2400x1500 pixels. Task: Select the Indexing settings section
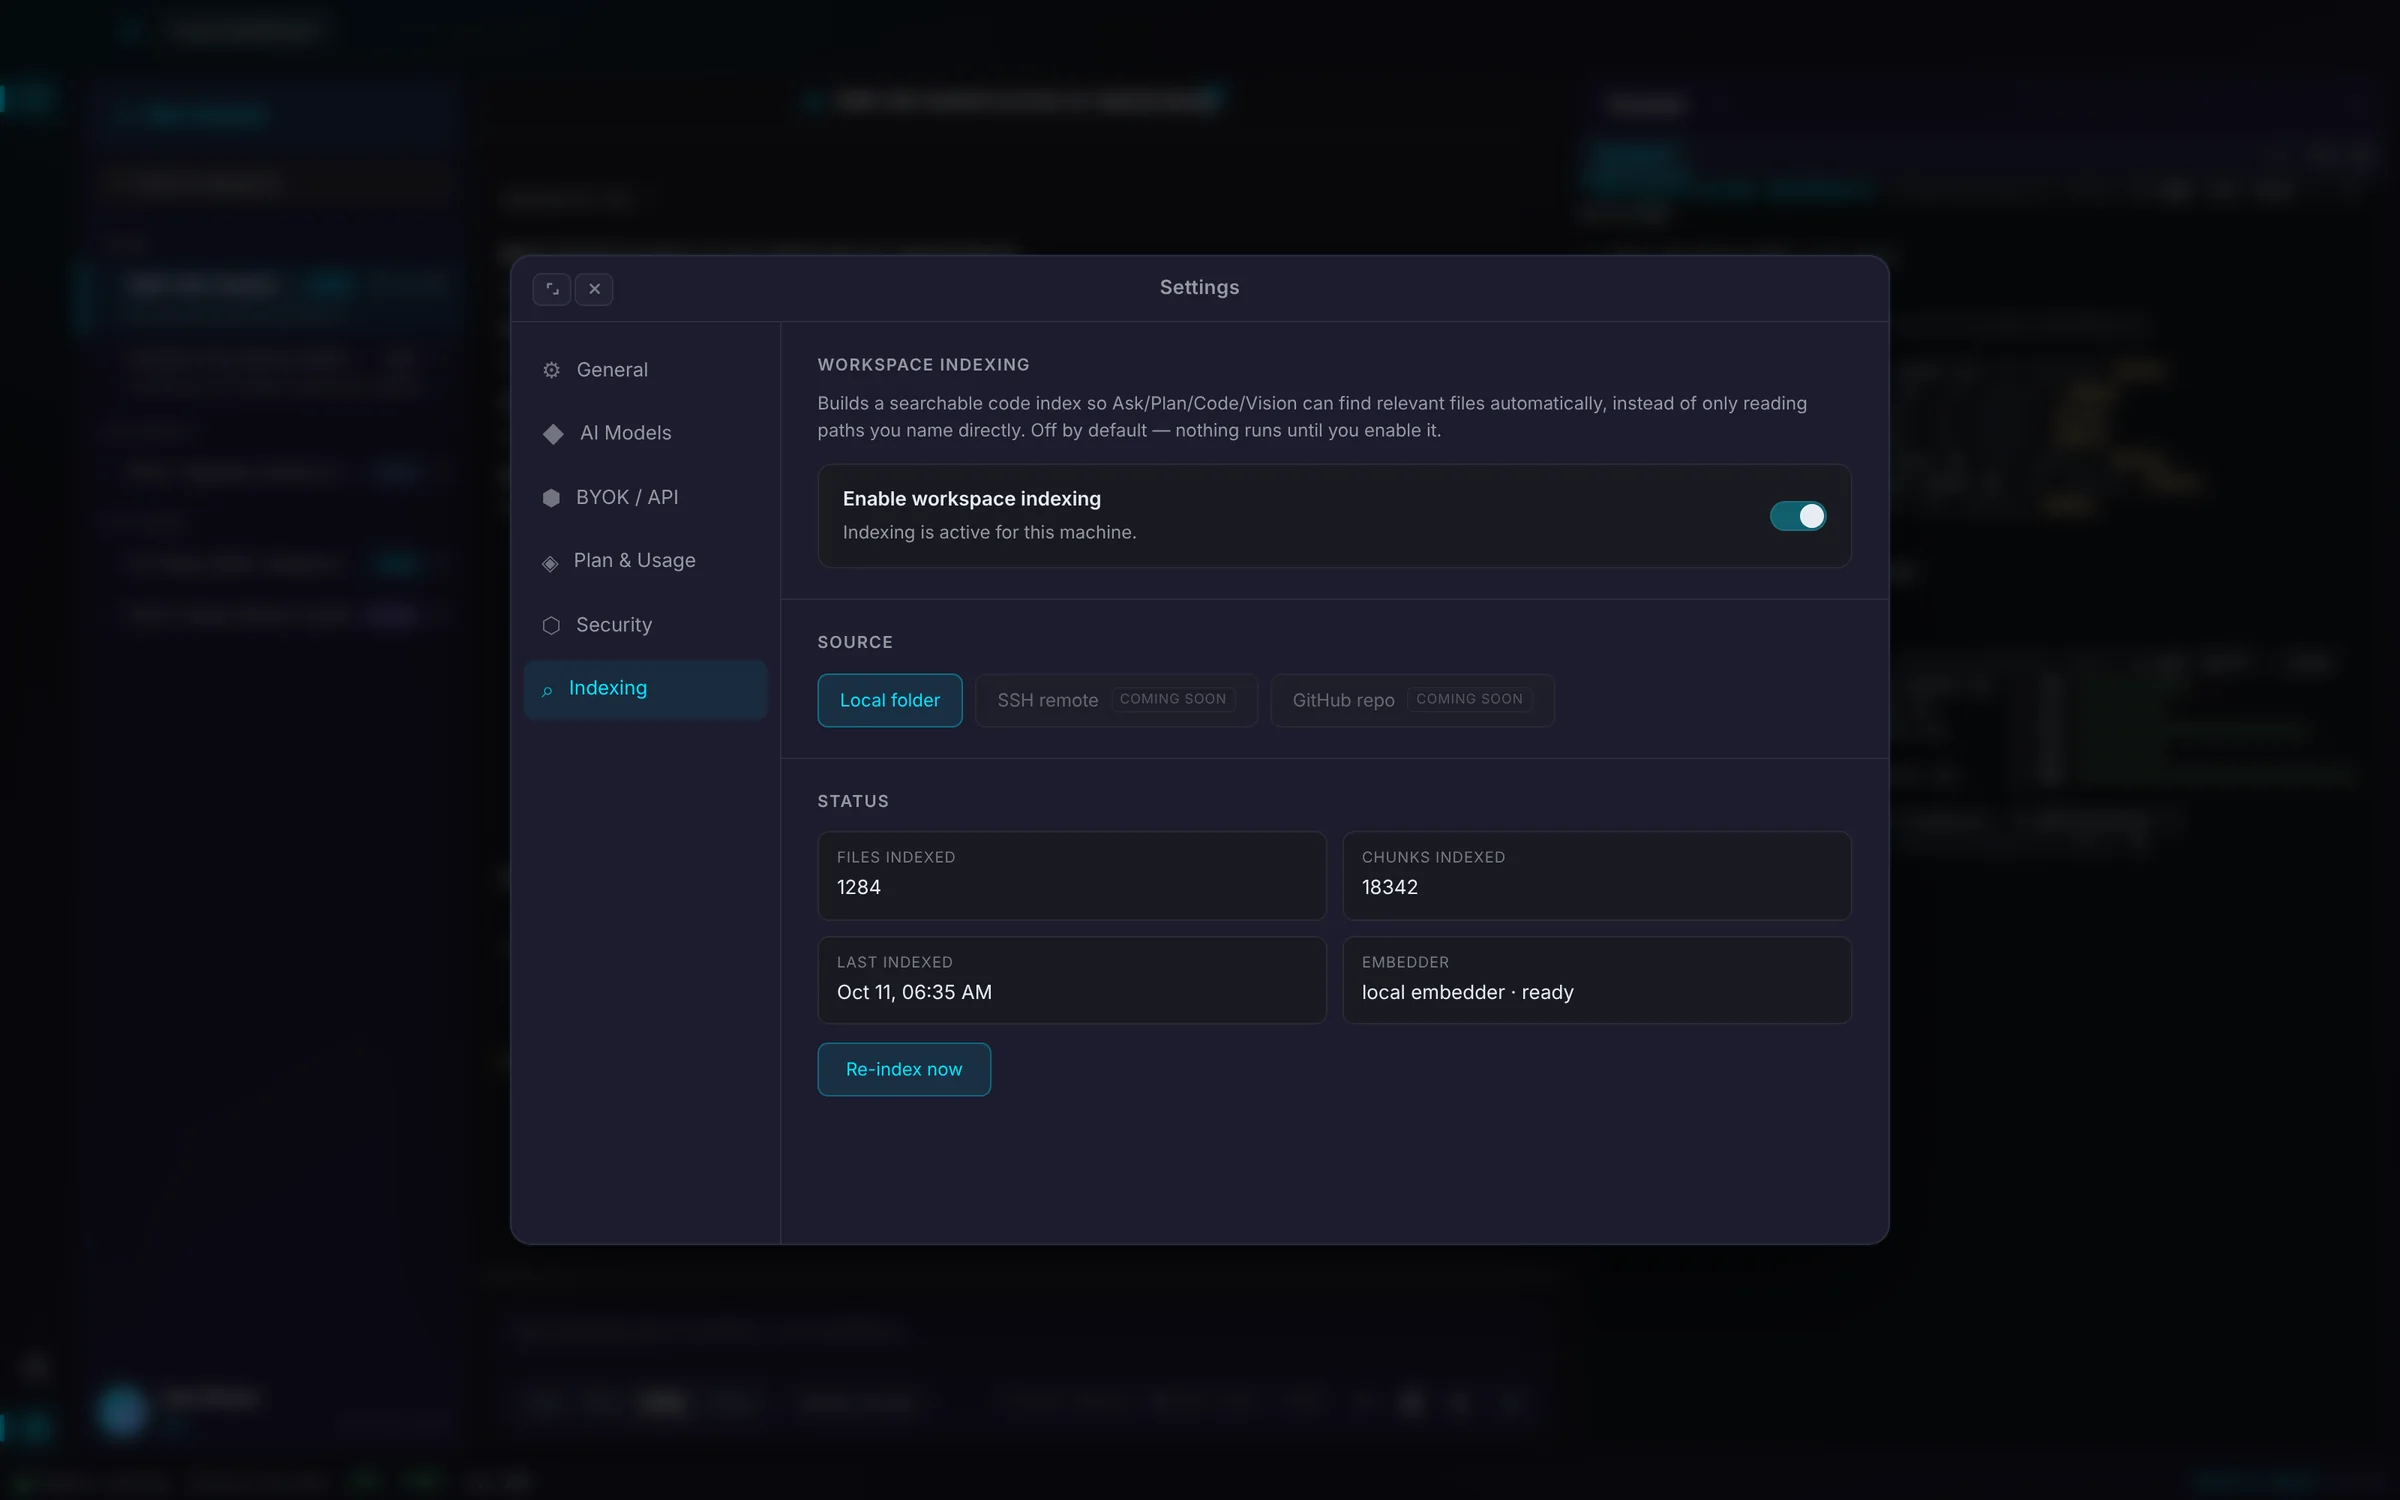click(645, 689)
